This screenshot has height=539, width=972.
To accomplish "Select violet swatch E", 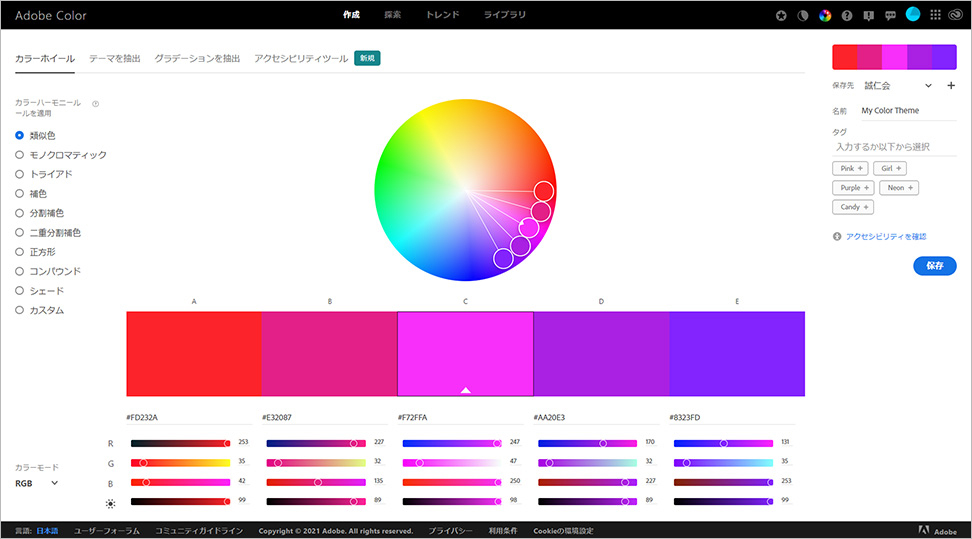I will tap(737, 354).
